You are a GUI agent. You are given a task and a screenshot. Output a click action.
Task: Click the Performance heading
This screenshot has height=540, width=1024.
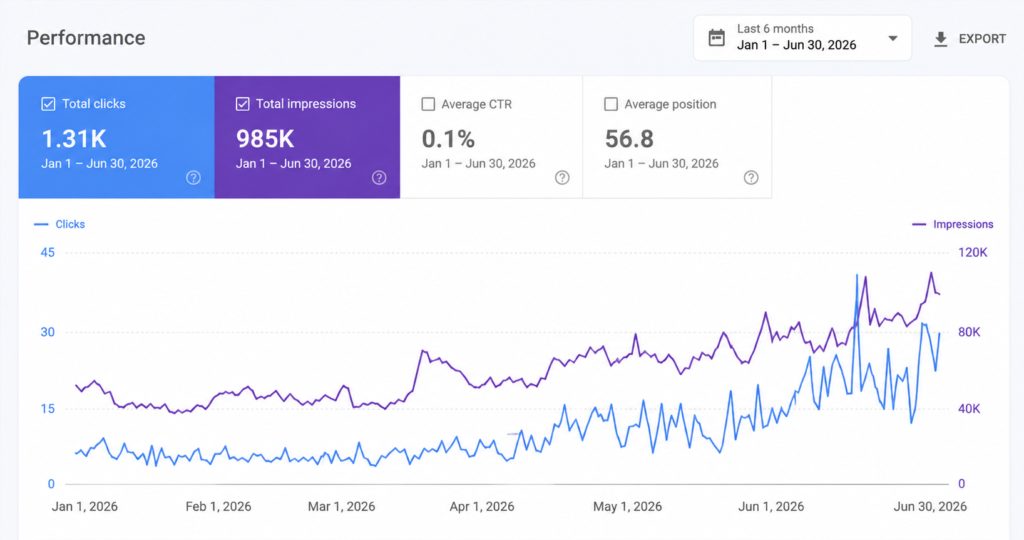pos(86,38)
